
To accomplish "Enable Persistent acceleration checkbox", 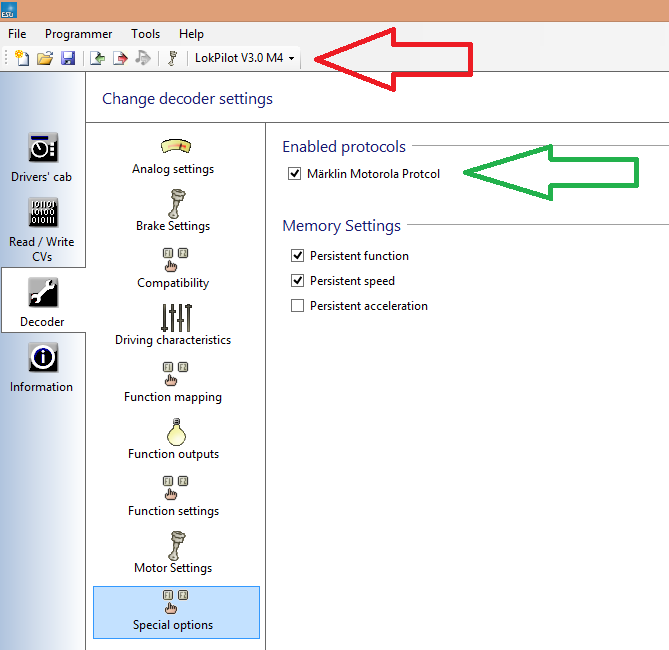I will click(x=297, y=306).
